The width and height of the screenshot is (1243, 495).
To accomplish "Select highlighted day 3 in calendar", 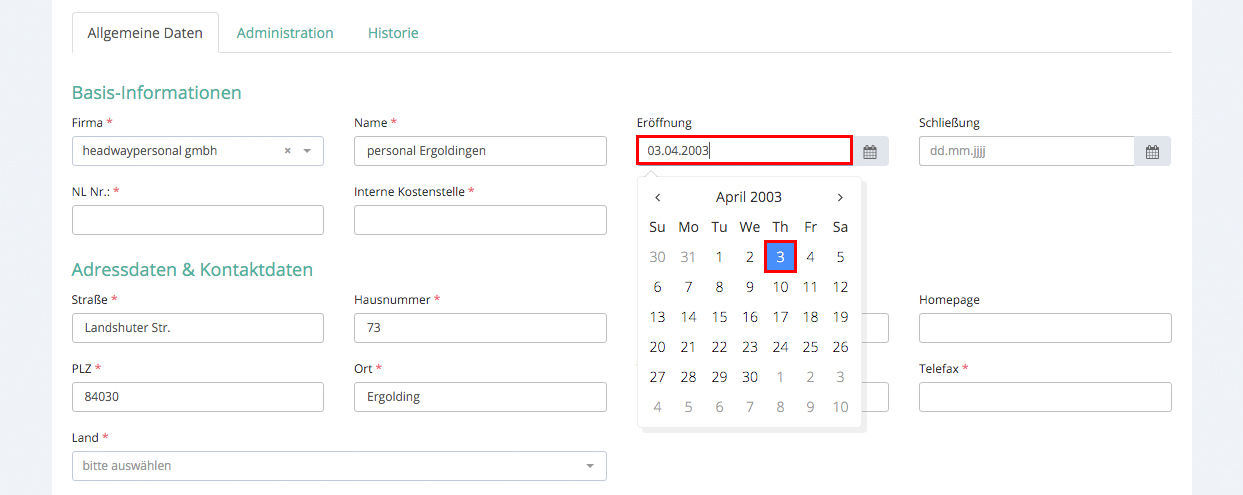I will tap(780, 257).
